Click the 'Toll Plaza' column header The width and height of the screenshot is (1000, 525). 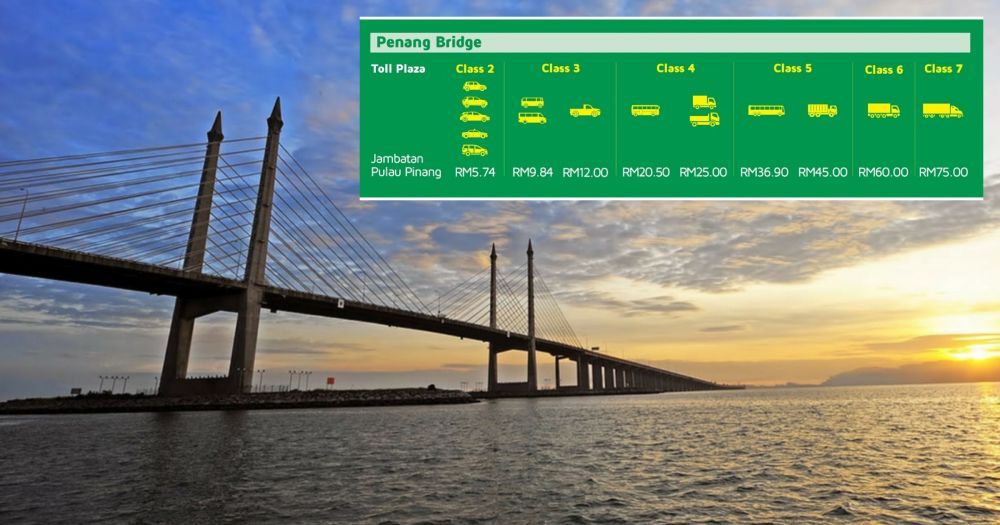click(x=398, y=69)
